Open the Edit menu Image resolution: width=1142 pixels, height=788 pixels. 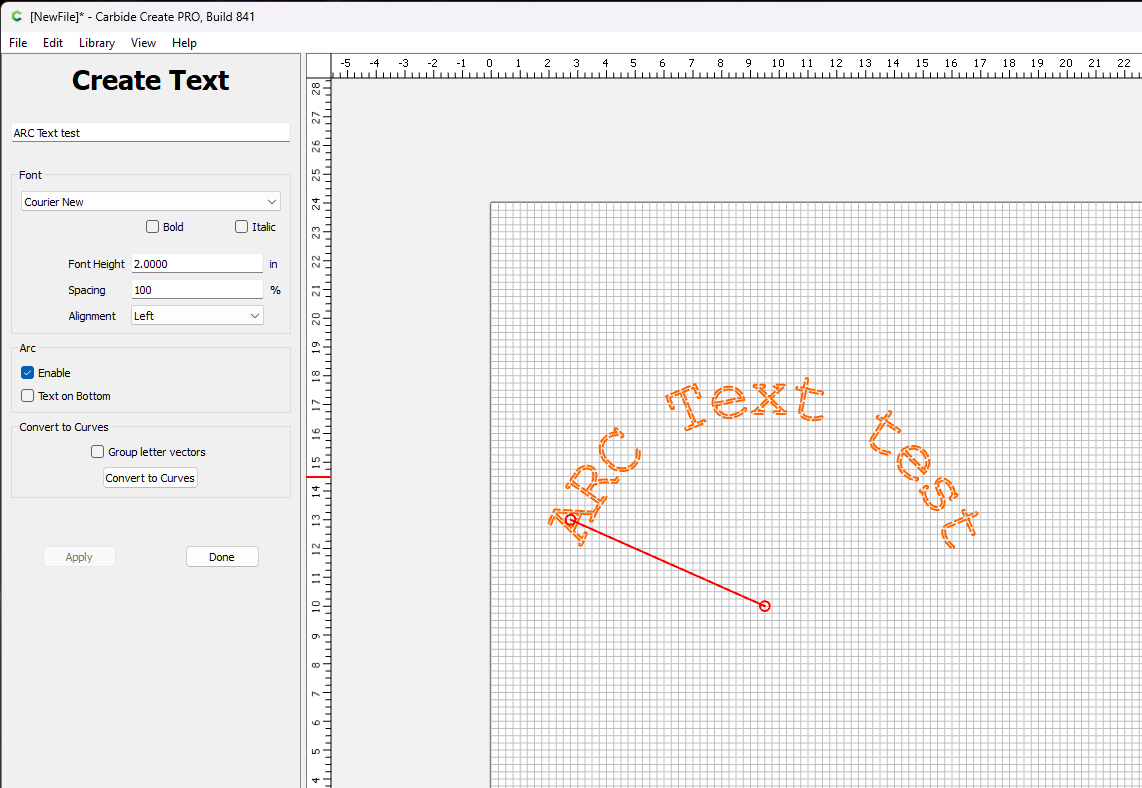(x=53, y=43)
